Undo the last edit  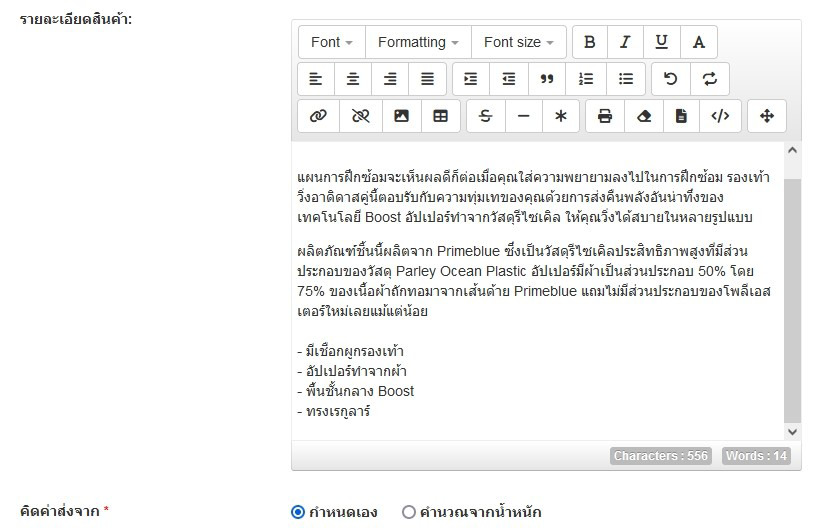671,79
